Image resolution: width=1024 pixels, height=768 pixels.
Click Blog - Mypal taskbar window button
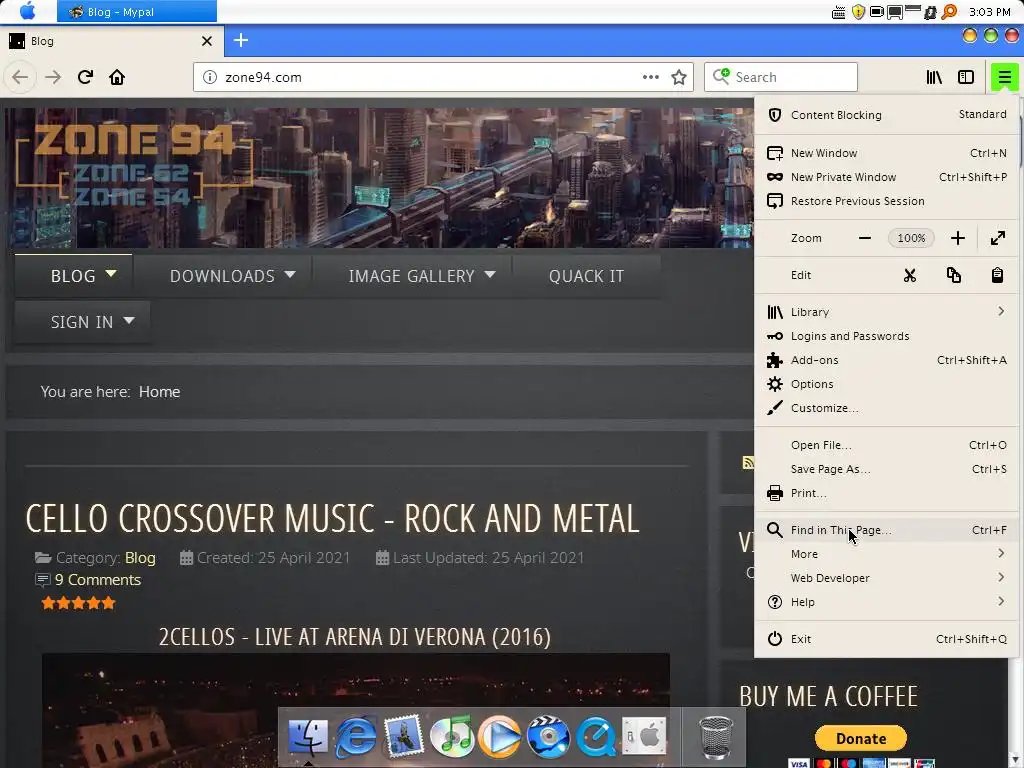tap(136, 11)
